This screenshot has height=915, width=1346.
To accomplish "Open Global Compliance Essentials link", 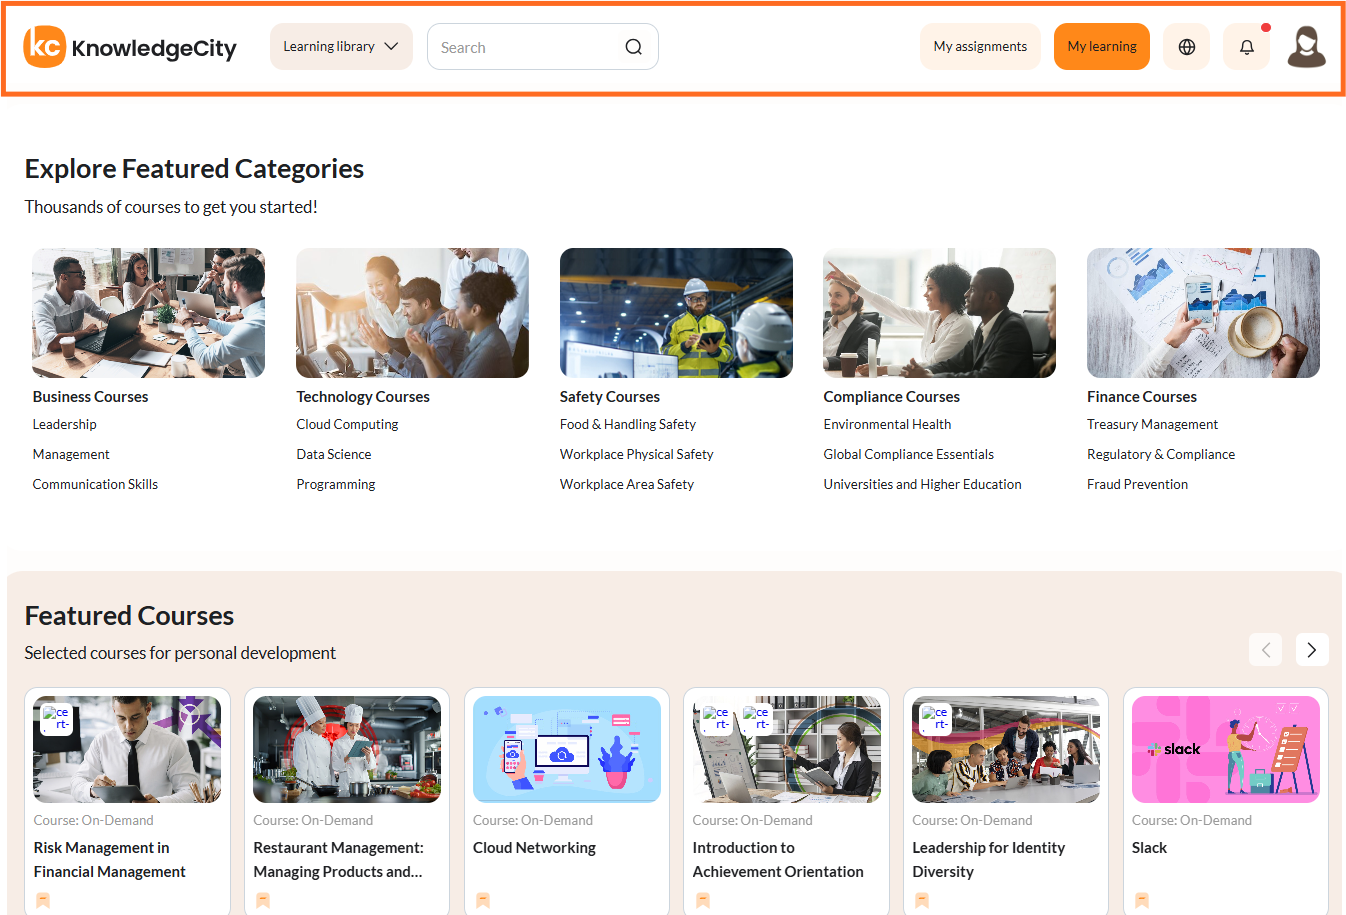I will tap(909, 454).
